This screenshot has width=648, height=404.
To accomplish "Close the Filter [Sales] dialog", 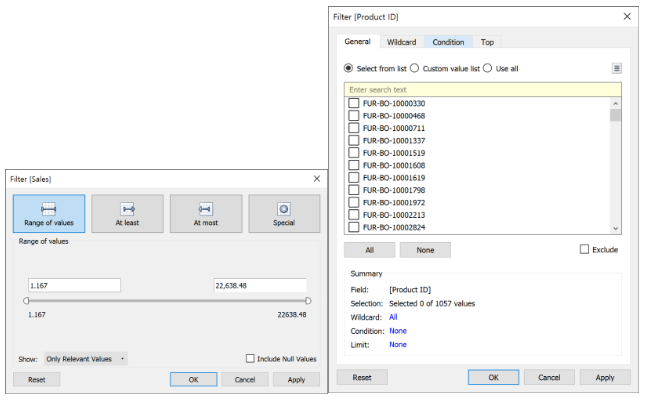I will pyautogui.click(x=317, y=178).
